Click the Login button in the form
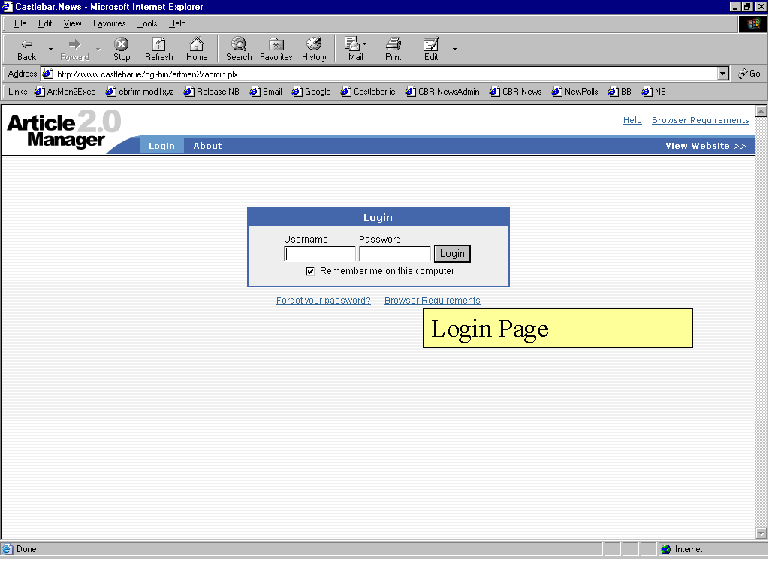Image resolution: width=768 pixels, height=576 pixels. 452,254
